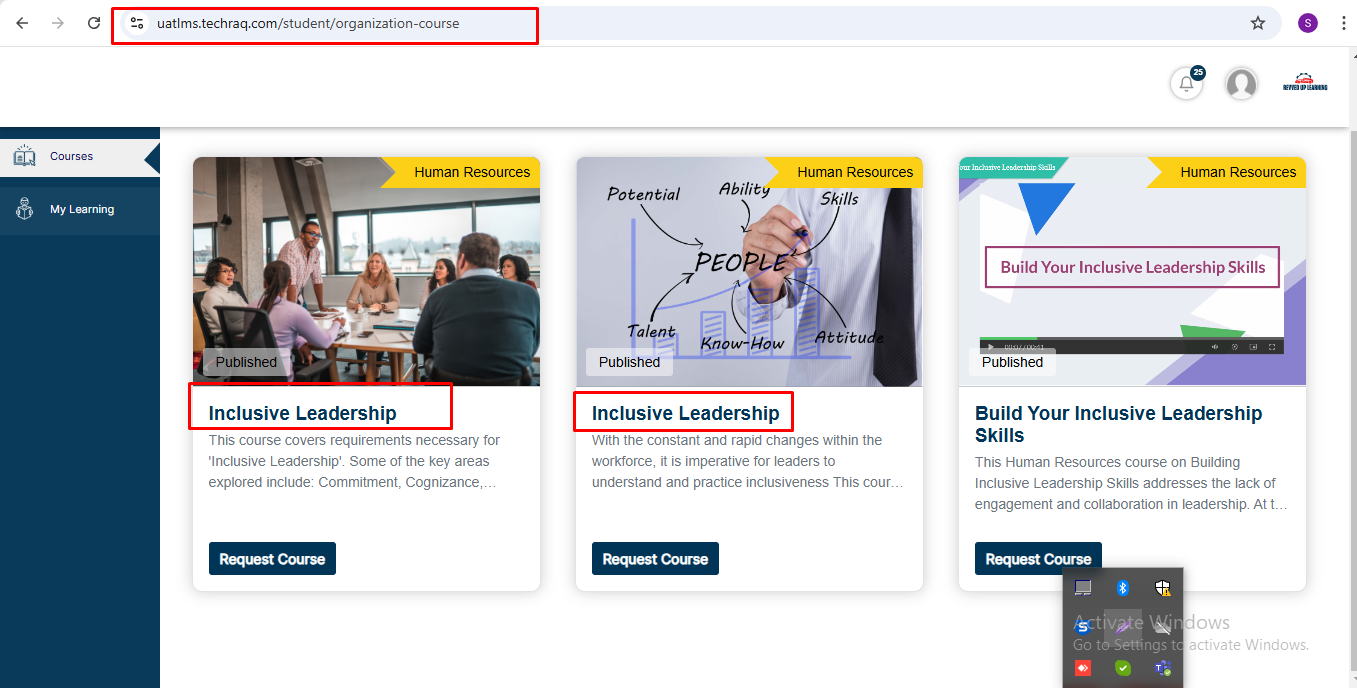This screenshot has width=1357, height=688.
Task: Open the Microsoft Teams tray icon
Action: point(1163,668)
